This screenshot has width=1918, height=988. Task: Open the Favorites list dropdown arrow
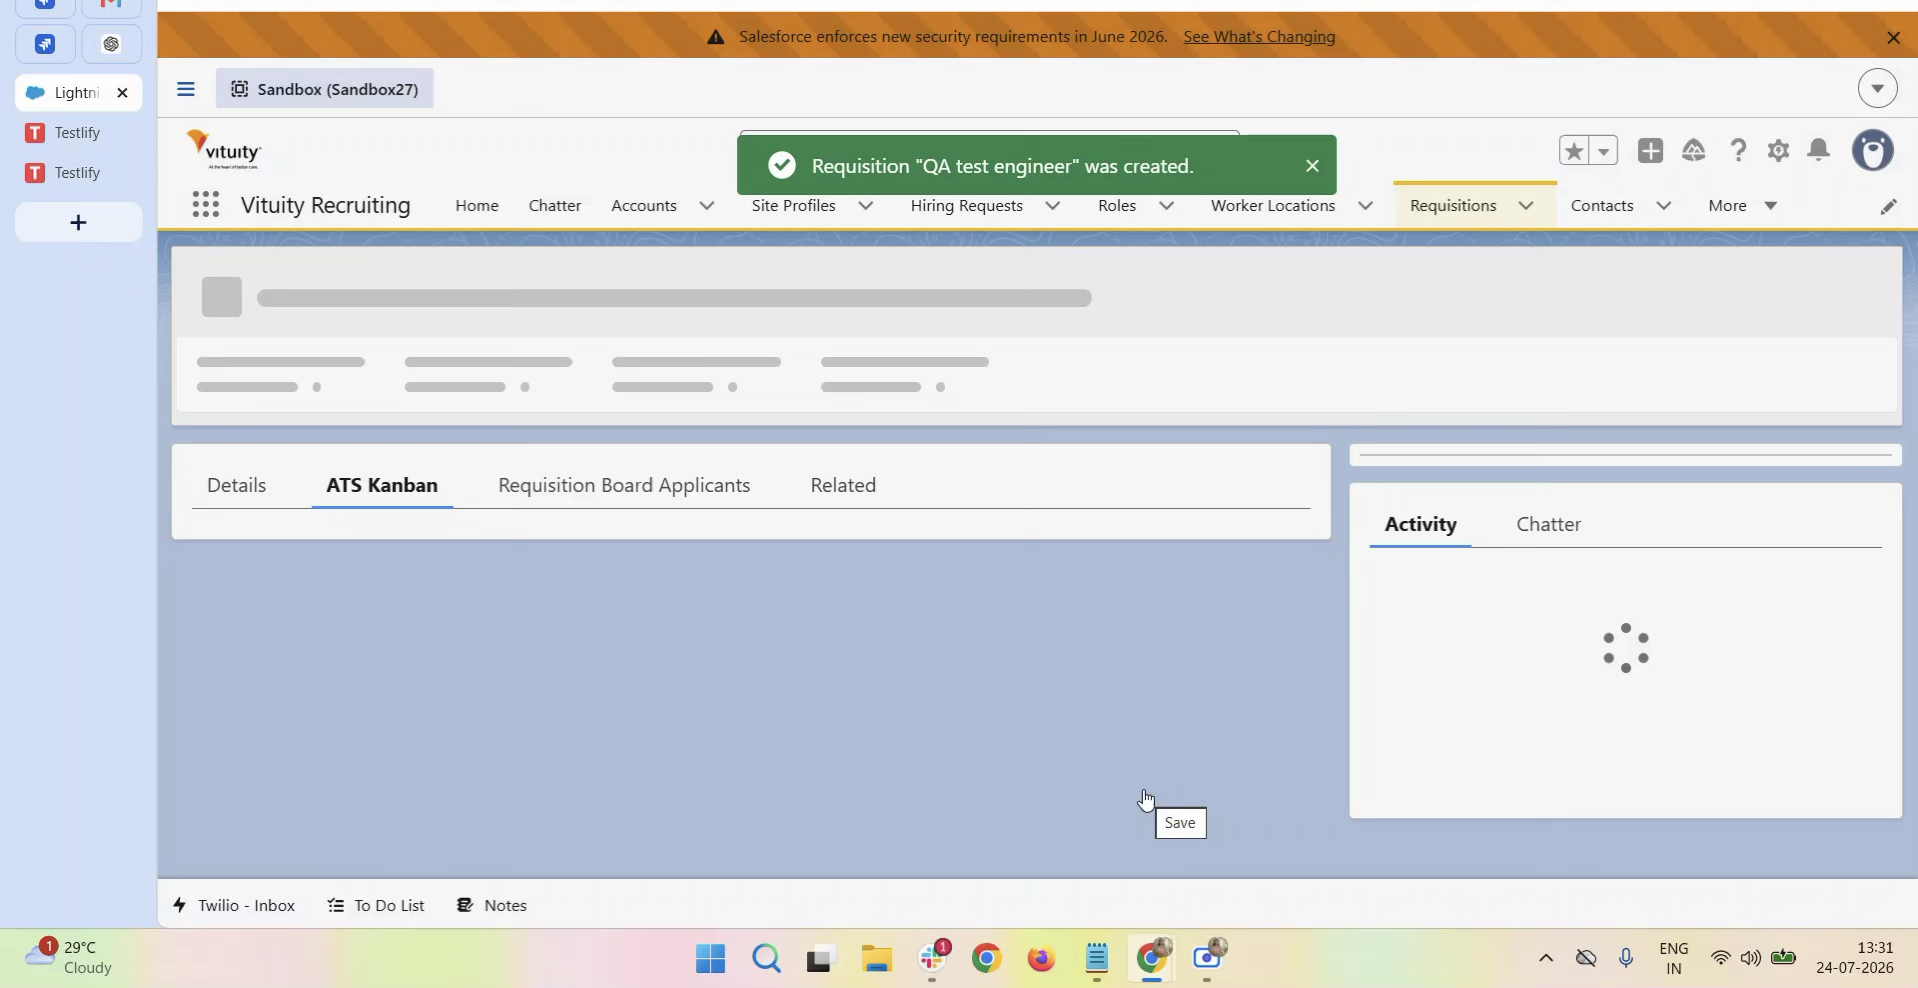tap(1603, 151)
